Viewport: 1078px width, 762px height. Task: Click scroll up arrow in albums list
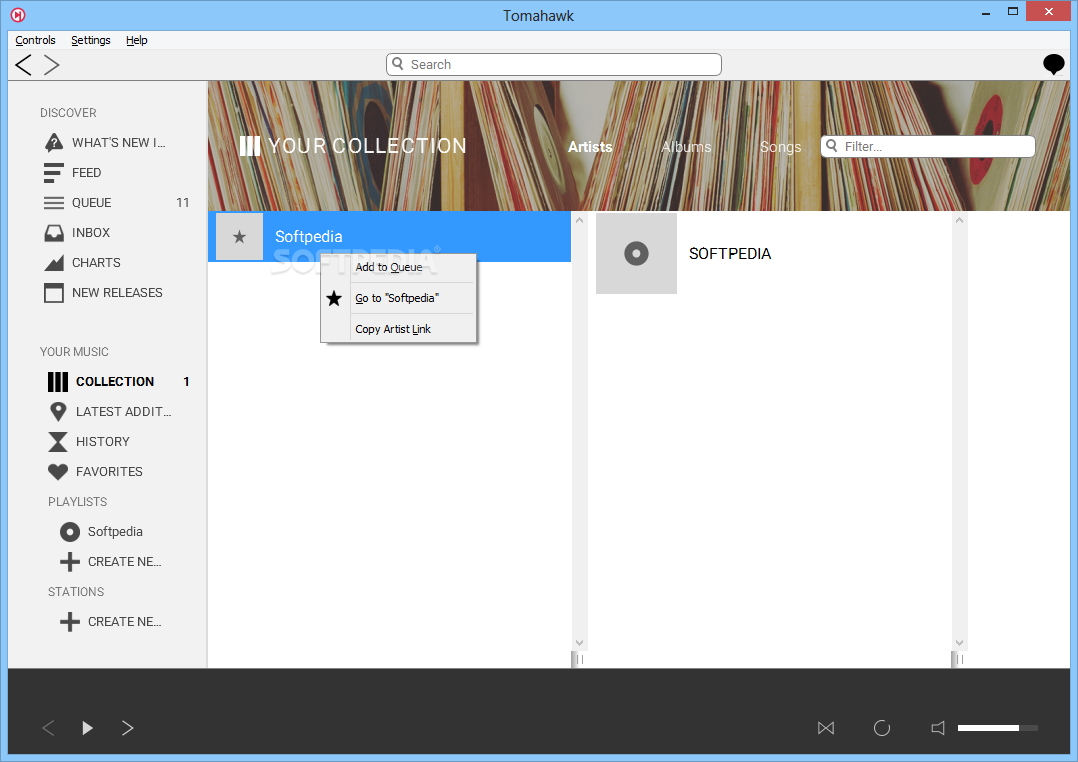point(960,220)
